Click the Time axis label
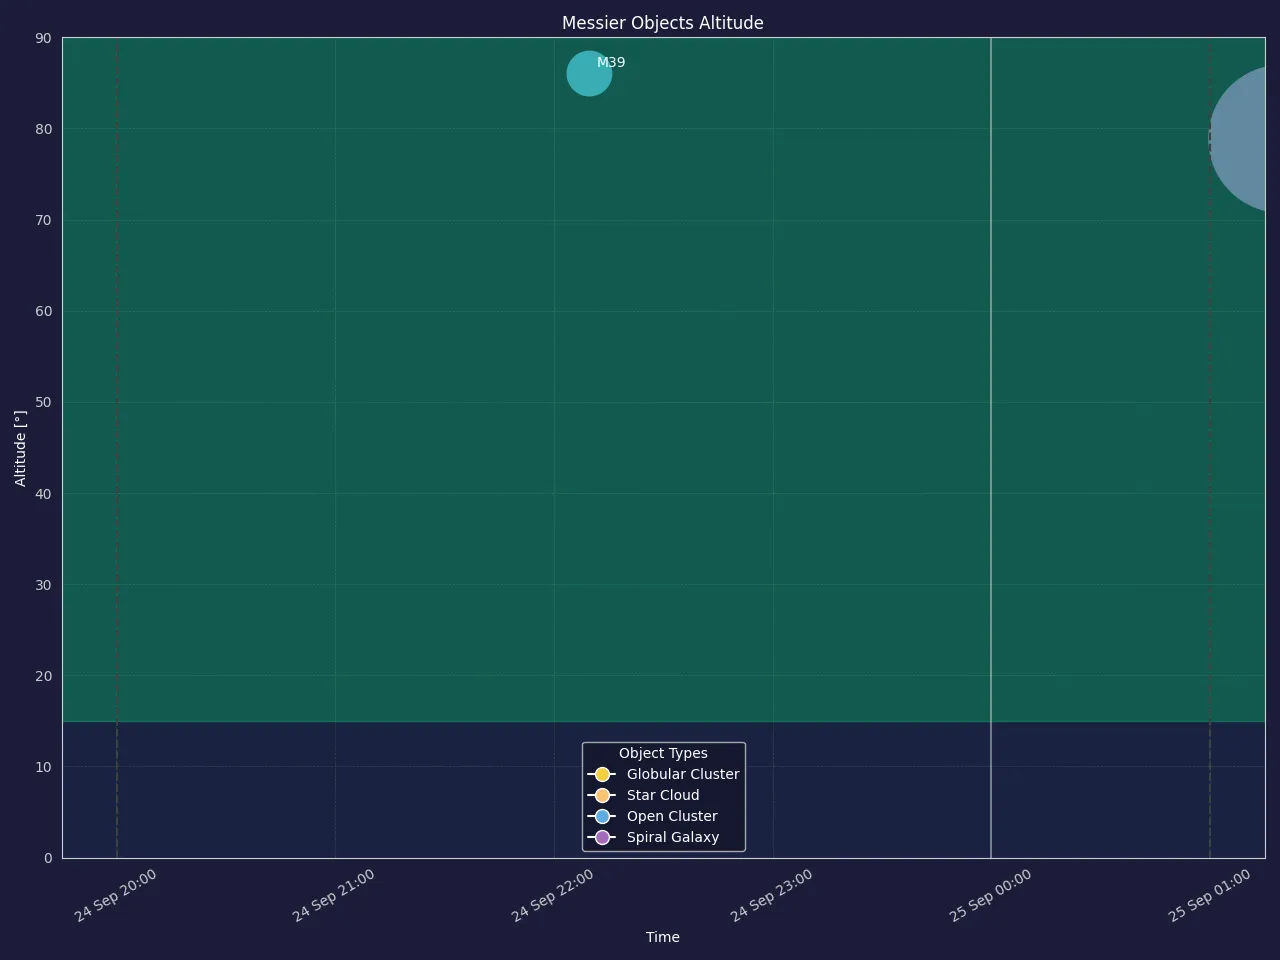1280x960 pixels. point(663,937)
